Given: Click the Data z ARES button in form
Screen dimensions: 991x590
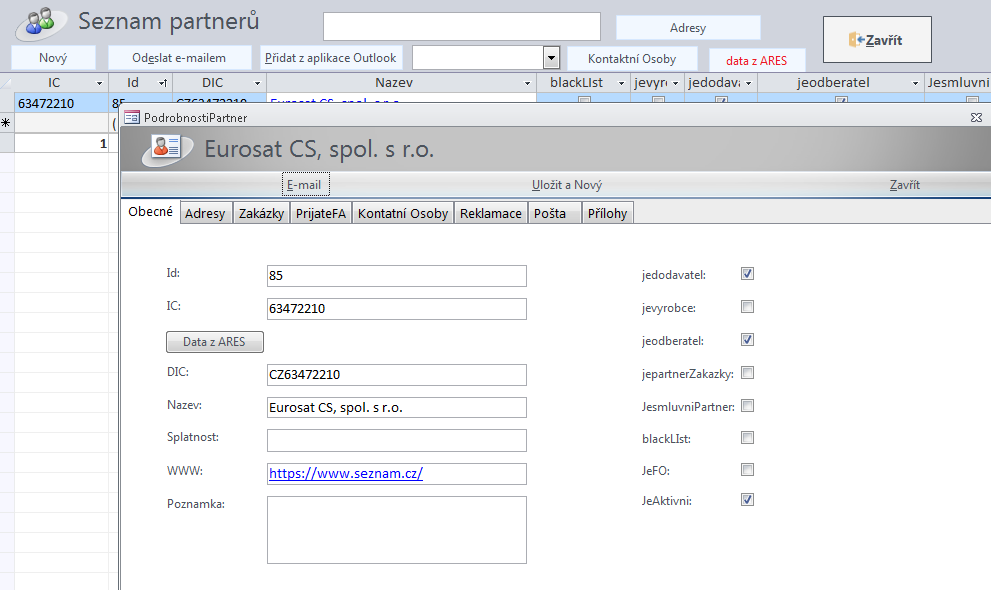Looking at the screenshot, I should [214, 342].
